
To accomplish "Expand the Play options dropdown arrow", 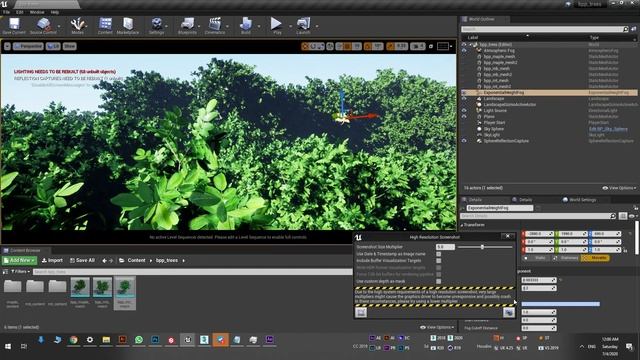I will click(290, 26).
